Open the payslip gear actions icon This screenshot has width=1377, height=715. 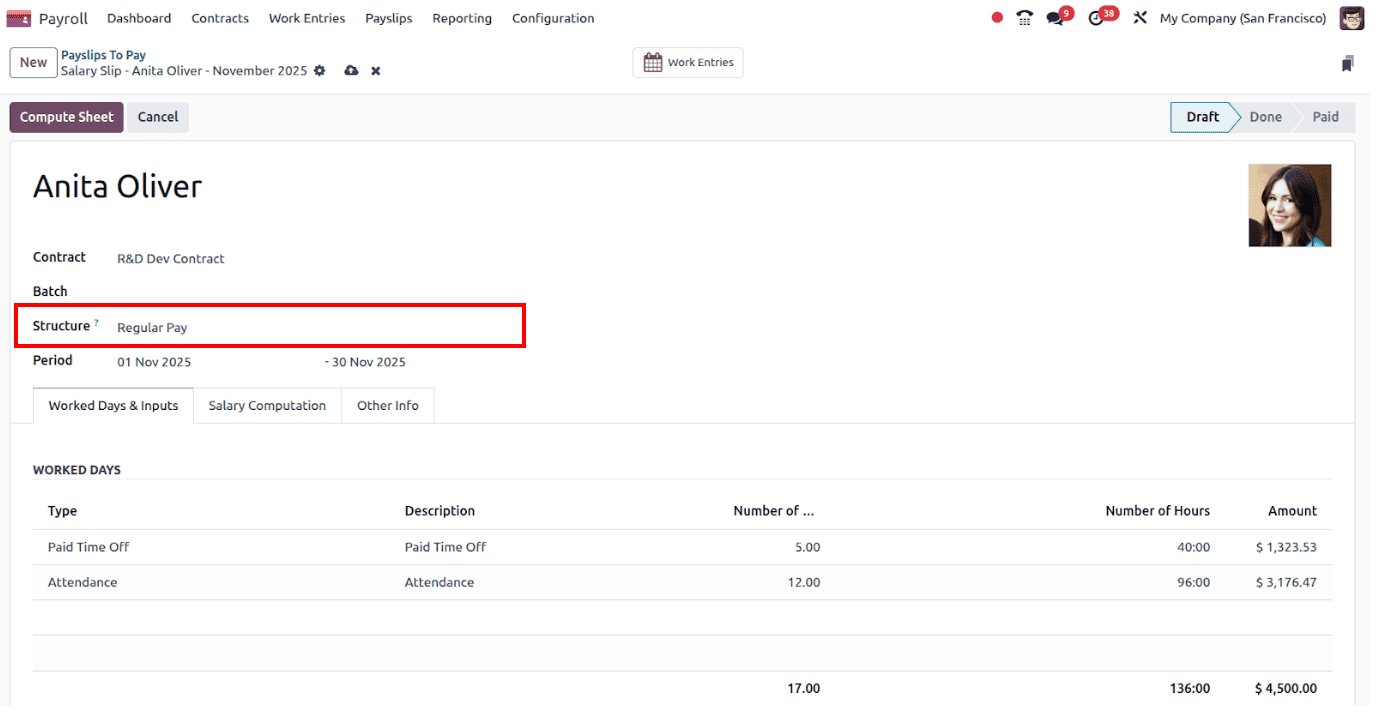point(319,70)
